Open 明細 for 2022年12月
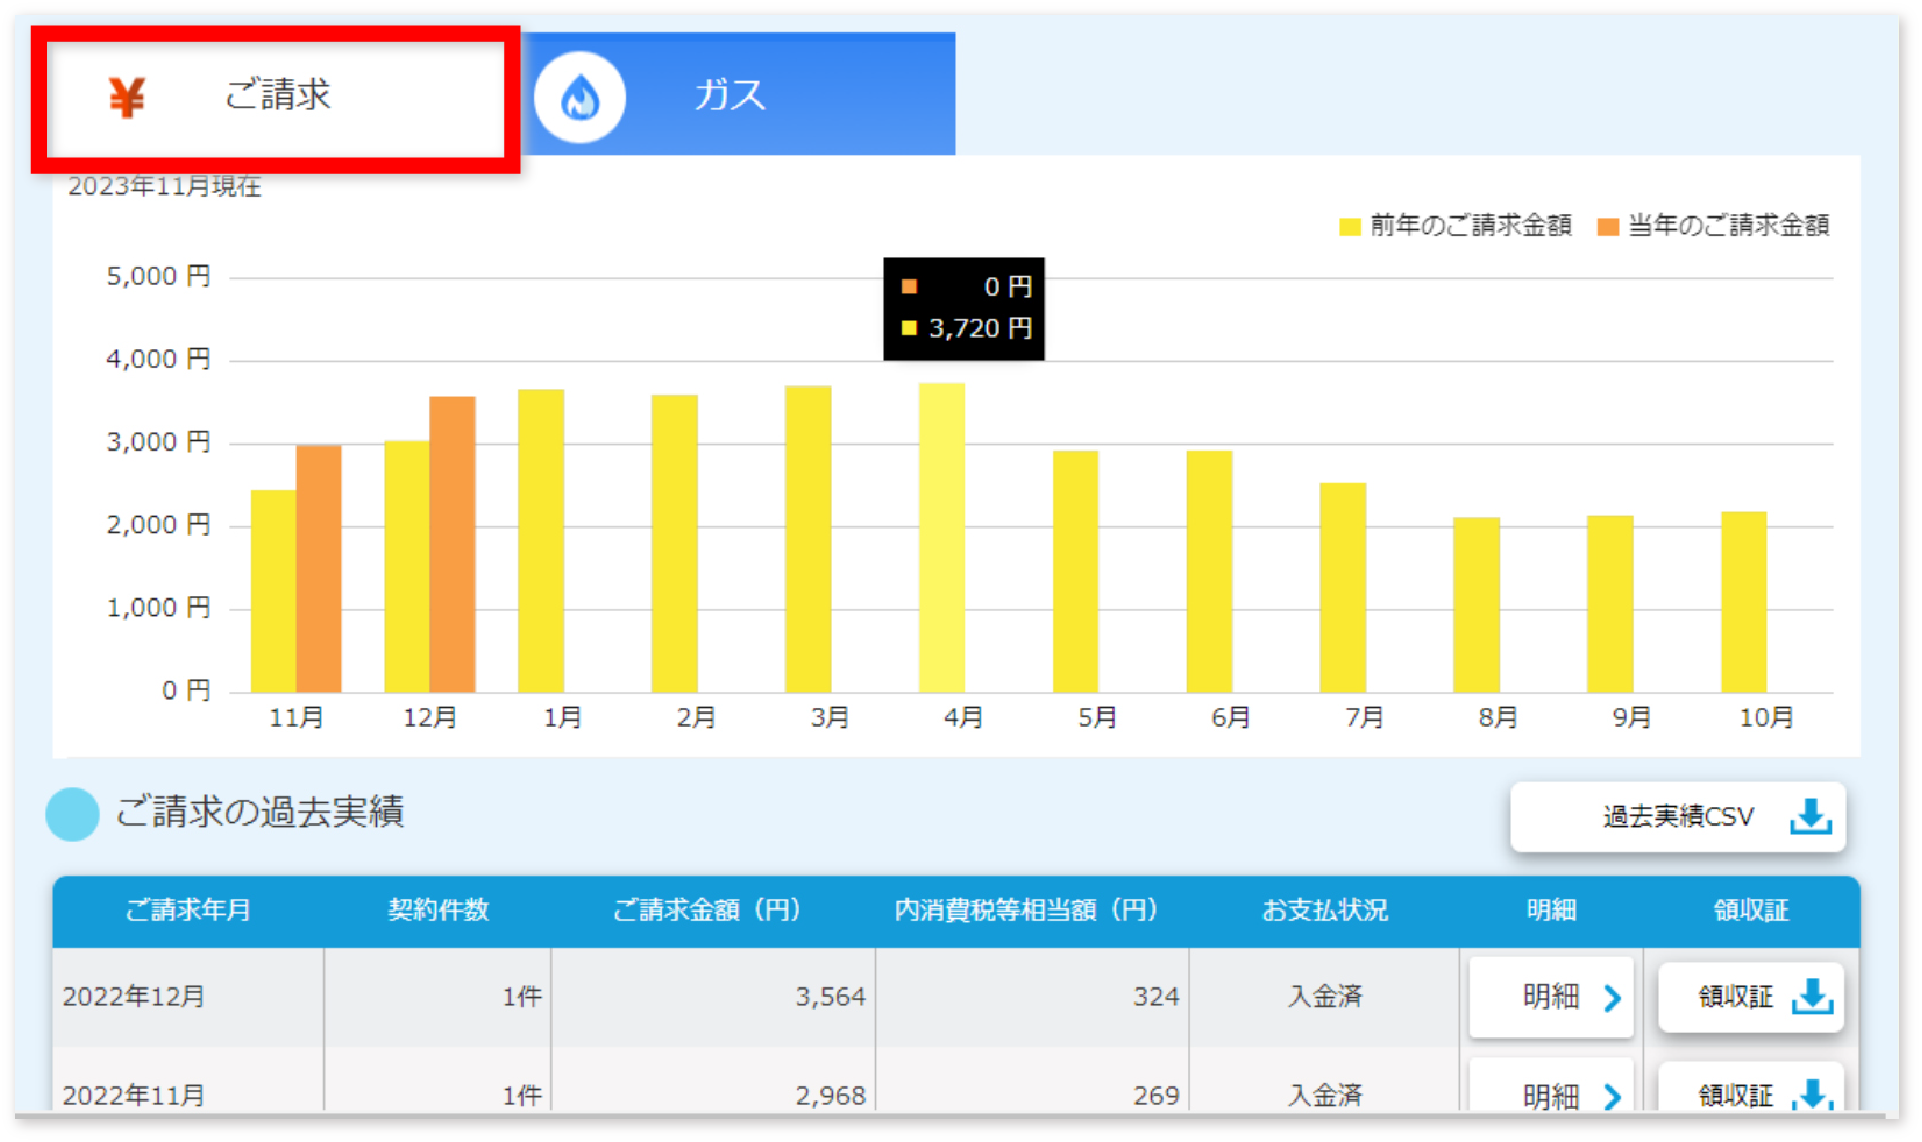 [x=1551, y=996]
